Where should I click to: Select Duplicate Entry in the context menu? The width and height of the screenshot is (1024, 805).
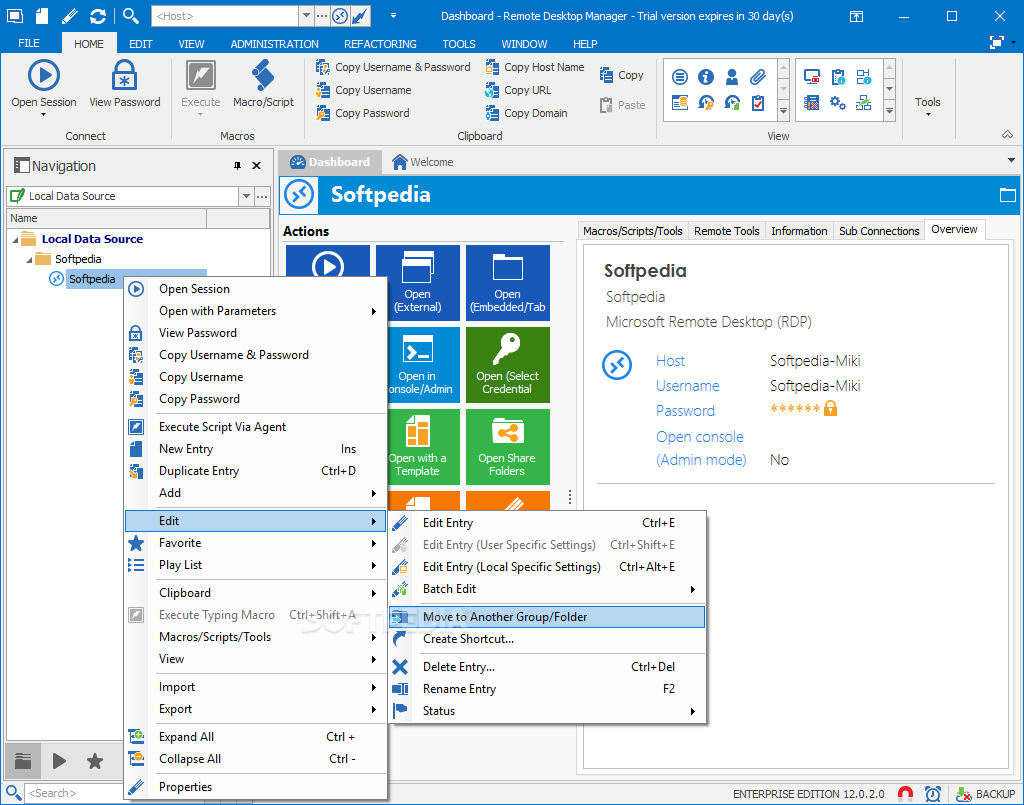(x=256, y=471)
